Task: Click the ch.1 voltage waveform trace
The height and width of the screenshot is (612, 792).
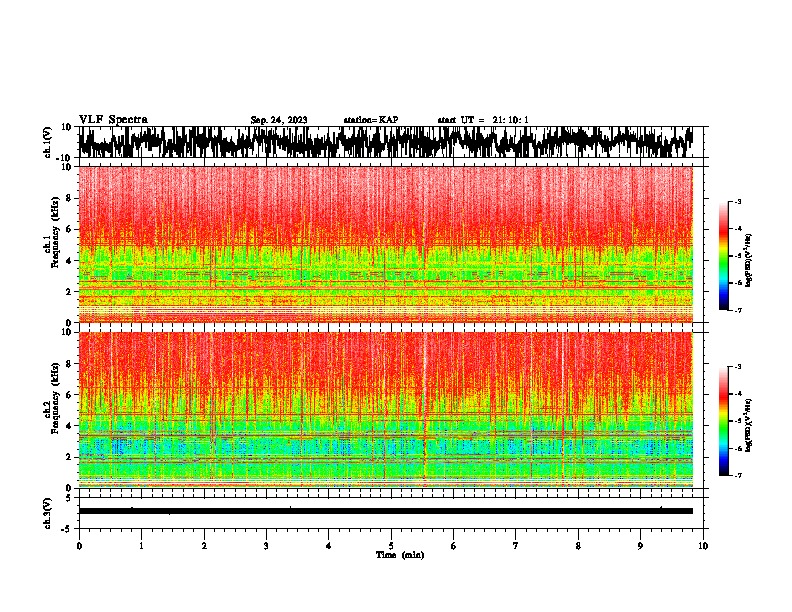Action: point(385,142)
